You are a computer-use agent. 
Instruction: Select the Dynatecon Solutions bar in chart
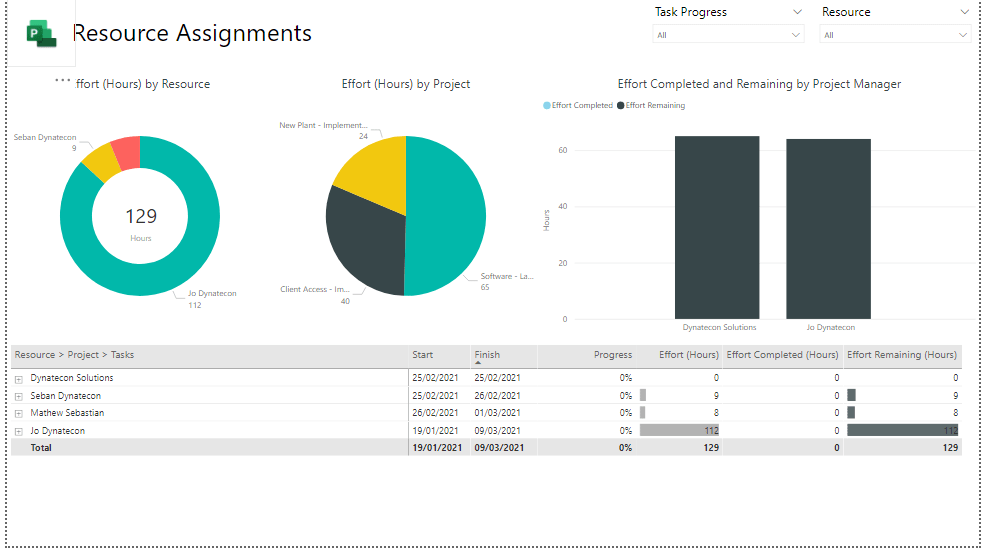(x=717, y=228)
